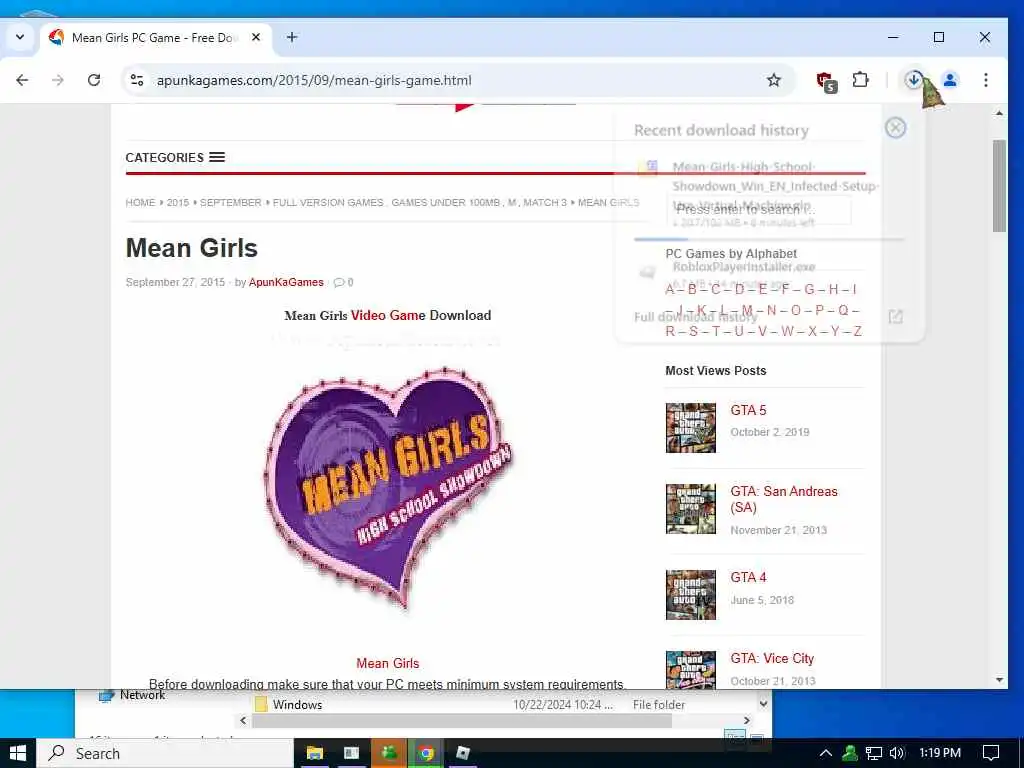Open GAMES UNDER 100MB breadcrumb

coord(445,202)
